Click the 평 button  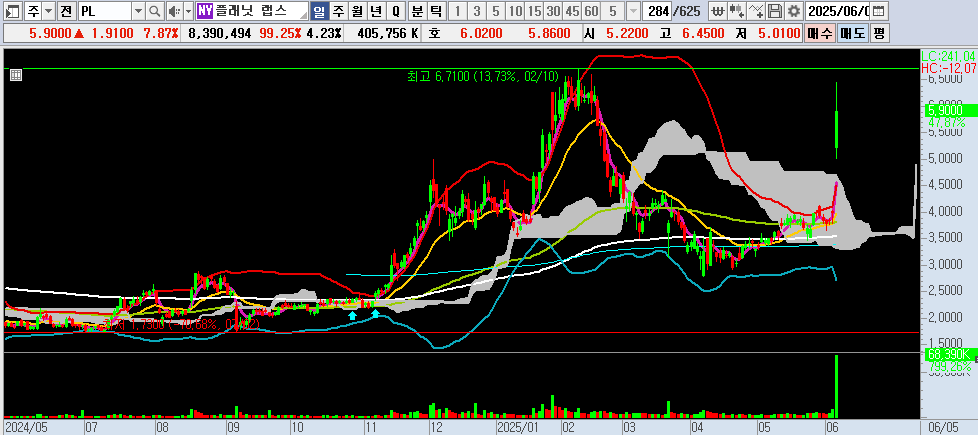coord(878,33)
